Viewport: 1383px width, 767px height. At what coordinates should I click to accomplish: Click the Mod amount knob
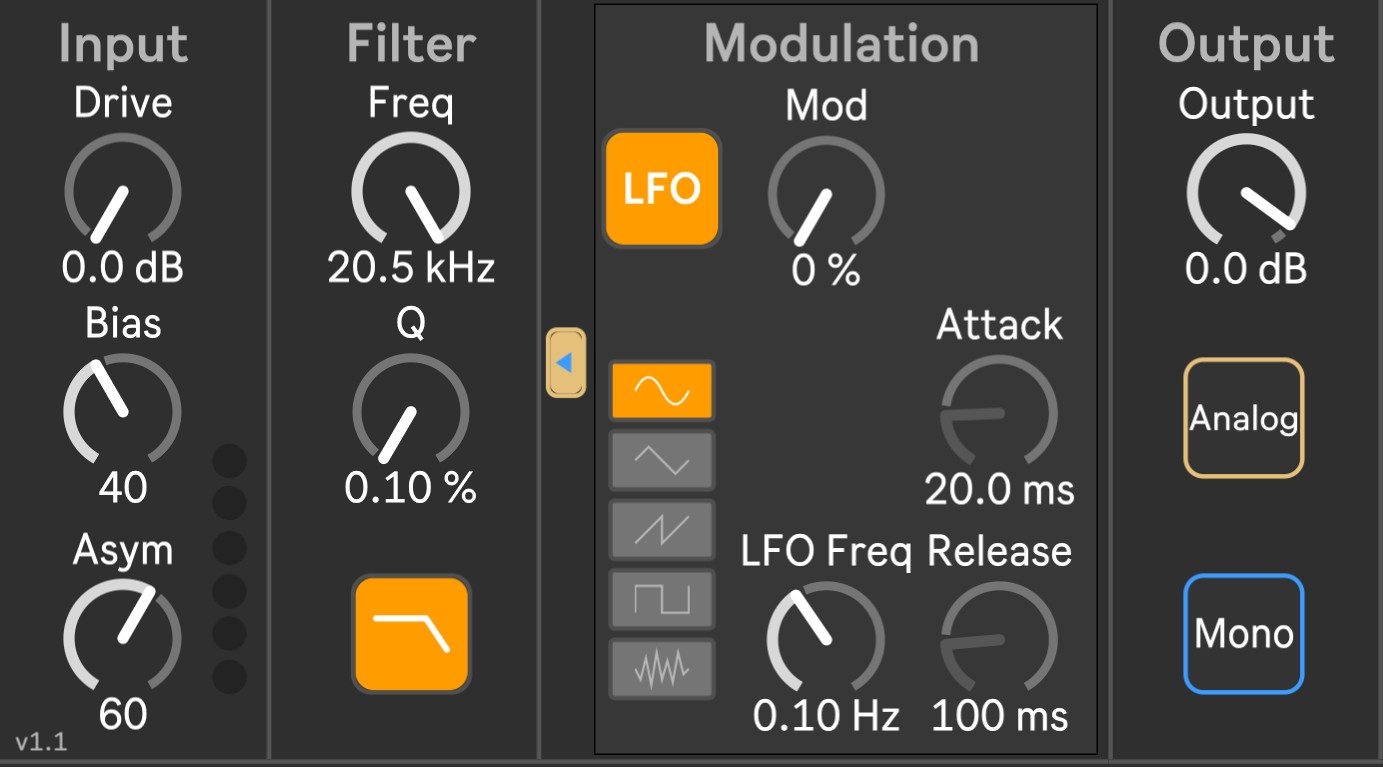[x=826, y=192]
